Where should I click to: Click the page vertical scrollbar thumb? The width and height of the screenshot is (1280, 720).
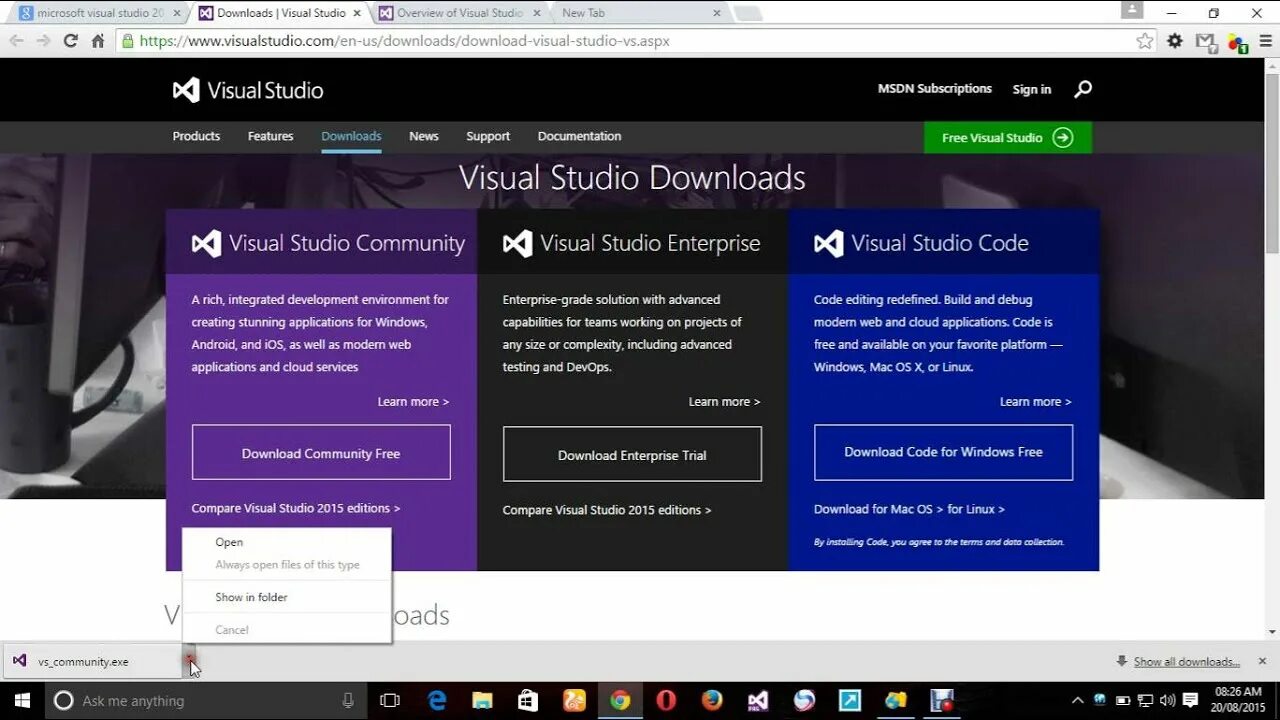pos(1272,162)
